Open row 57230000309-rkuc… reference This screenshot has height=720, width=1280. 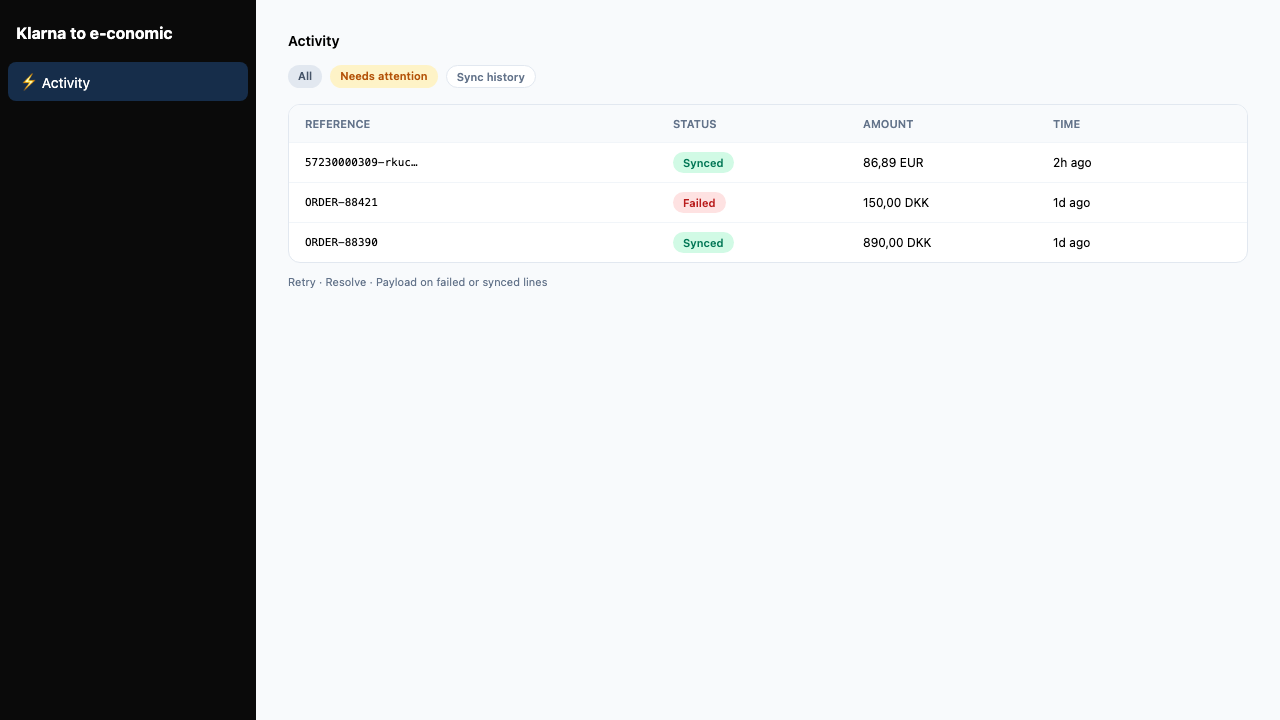362,162
